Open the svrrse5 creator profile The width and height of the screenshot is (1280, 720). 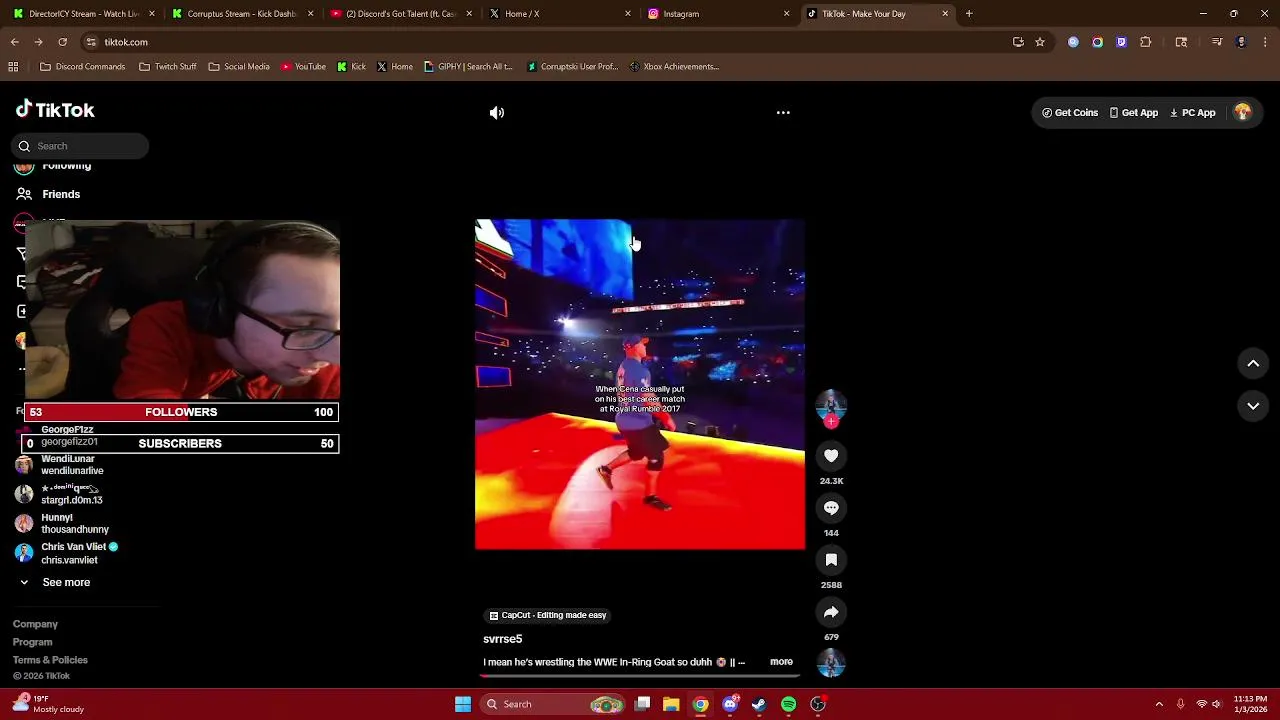(502, 639)
